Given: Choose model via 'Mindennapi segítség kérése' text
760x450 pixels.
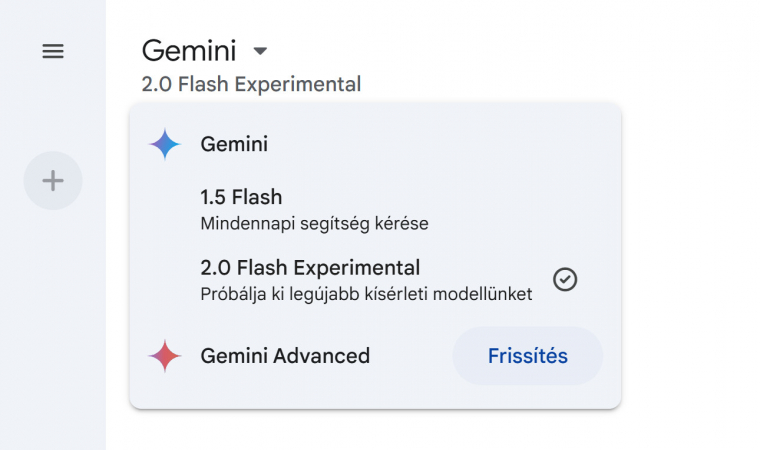Looking at the screenshot, I should pos(315,224).
